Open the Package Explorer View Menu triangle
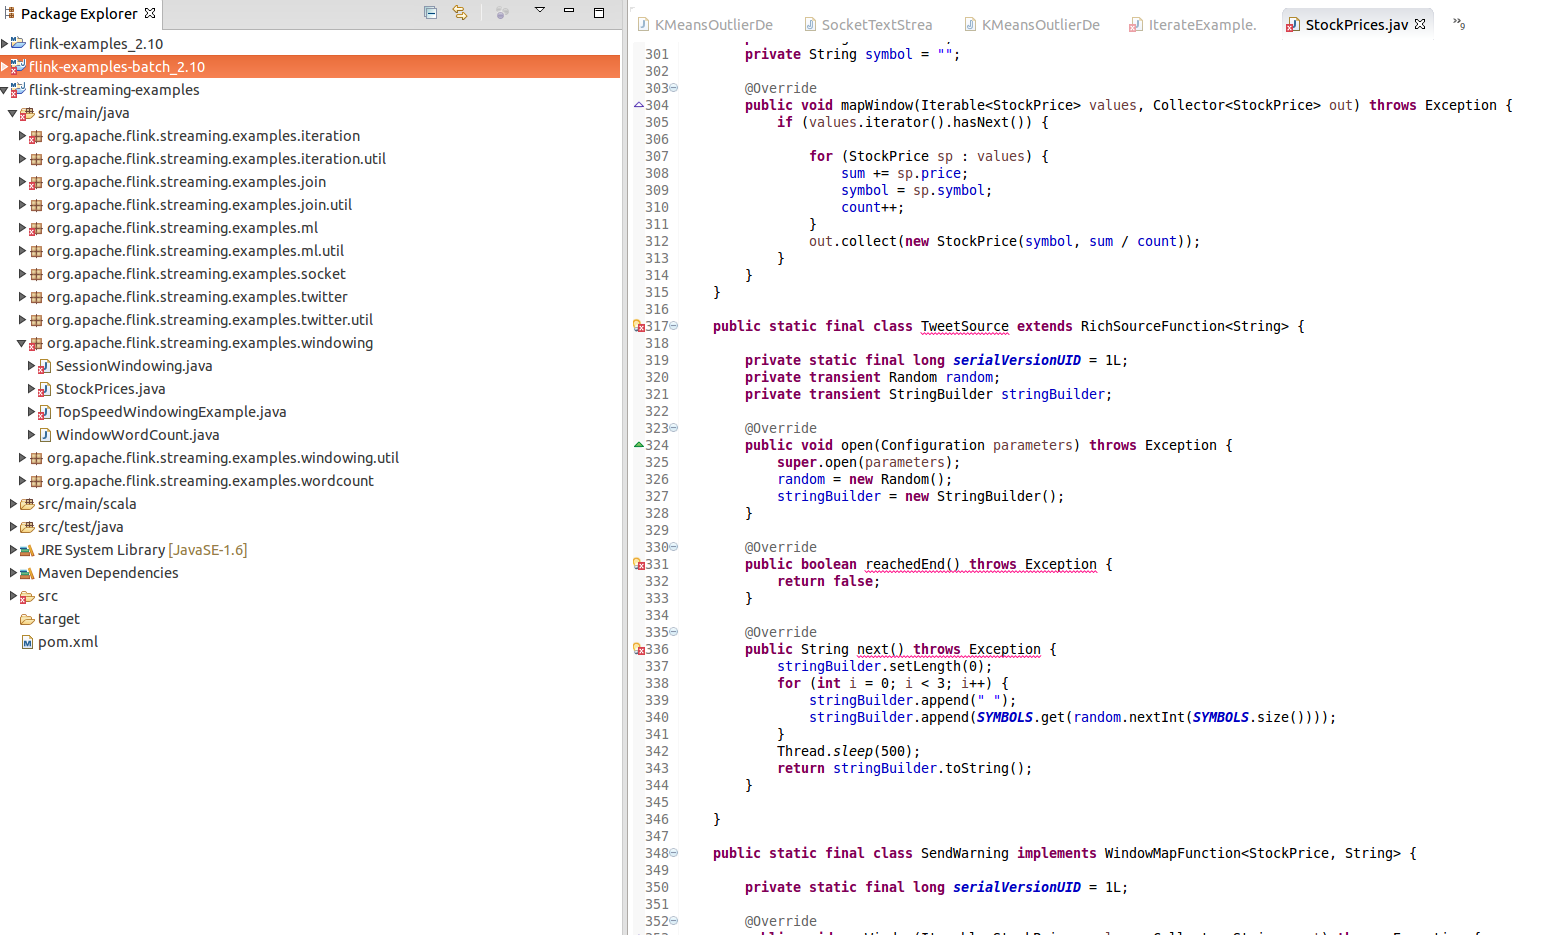1545x935 pixels. point(539,10)
